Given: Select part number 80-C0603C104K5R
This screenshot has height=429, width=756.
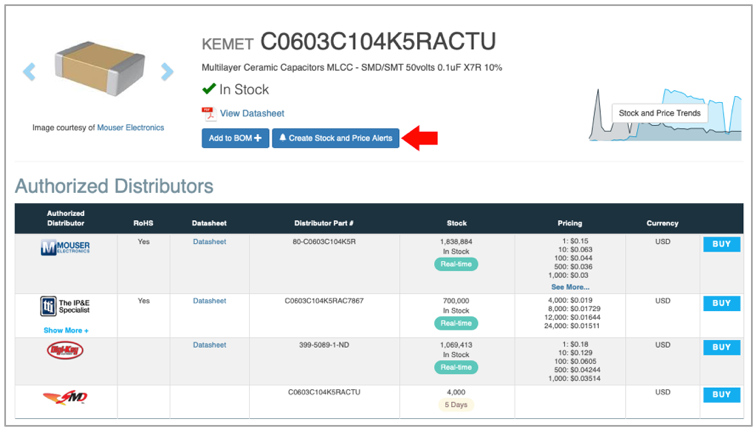Looking at the screenshot, I should point(324,242).
